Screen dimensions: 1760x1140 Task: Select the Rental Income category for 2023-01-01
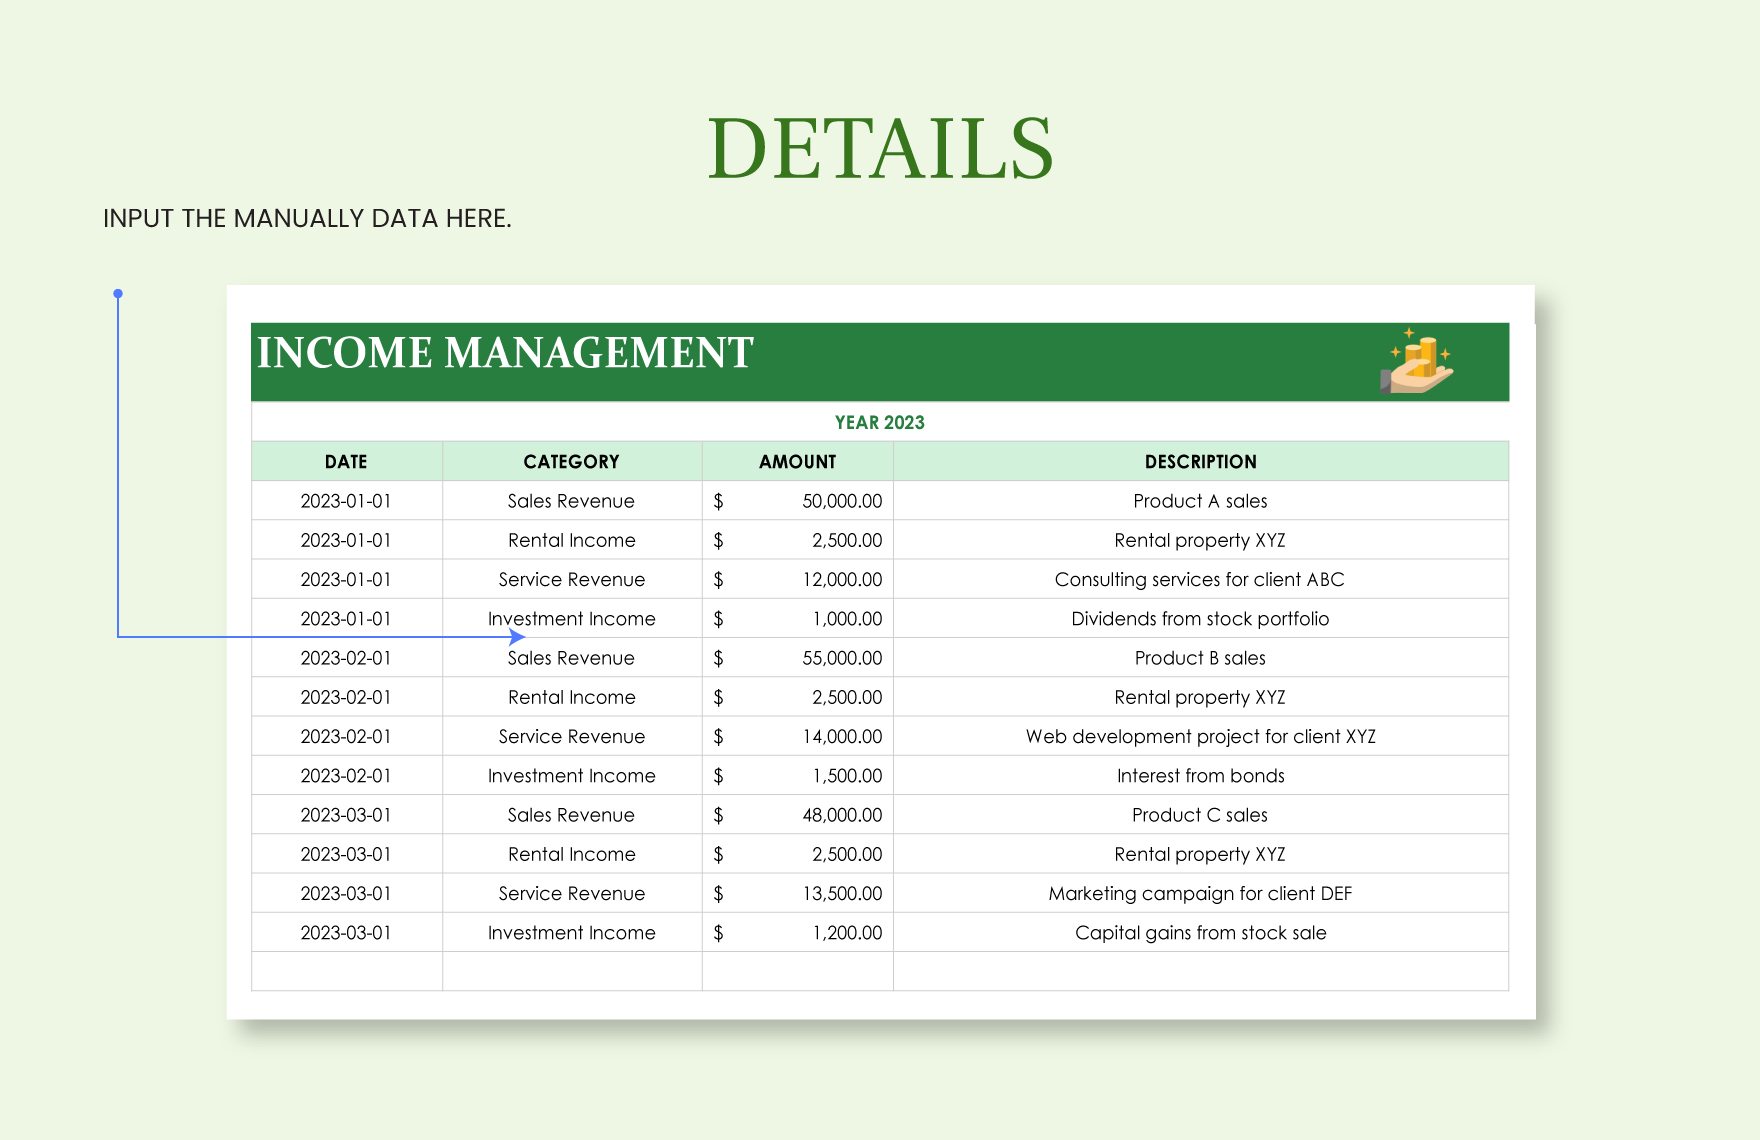coord(571,539)
